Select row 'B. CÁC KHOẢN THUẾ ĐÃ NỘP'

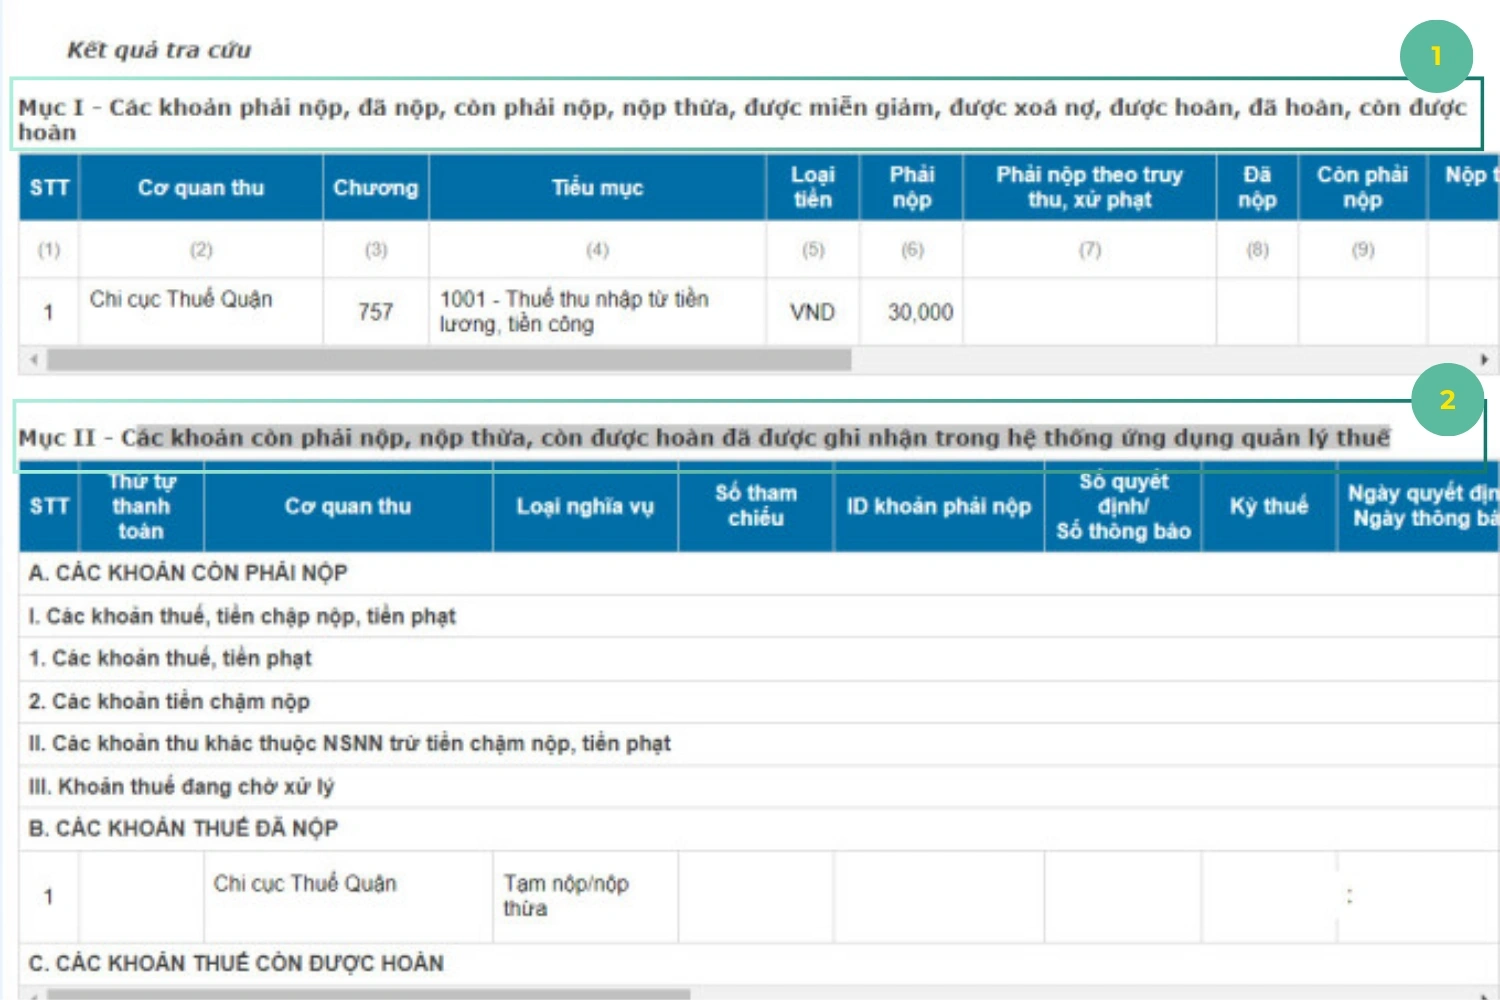coord(758,829)
